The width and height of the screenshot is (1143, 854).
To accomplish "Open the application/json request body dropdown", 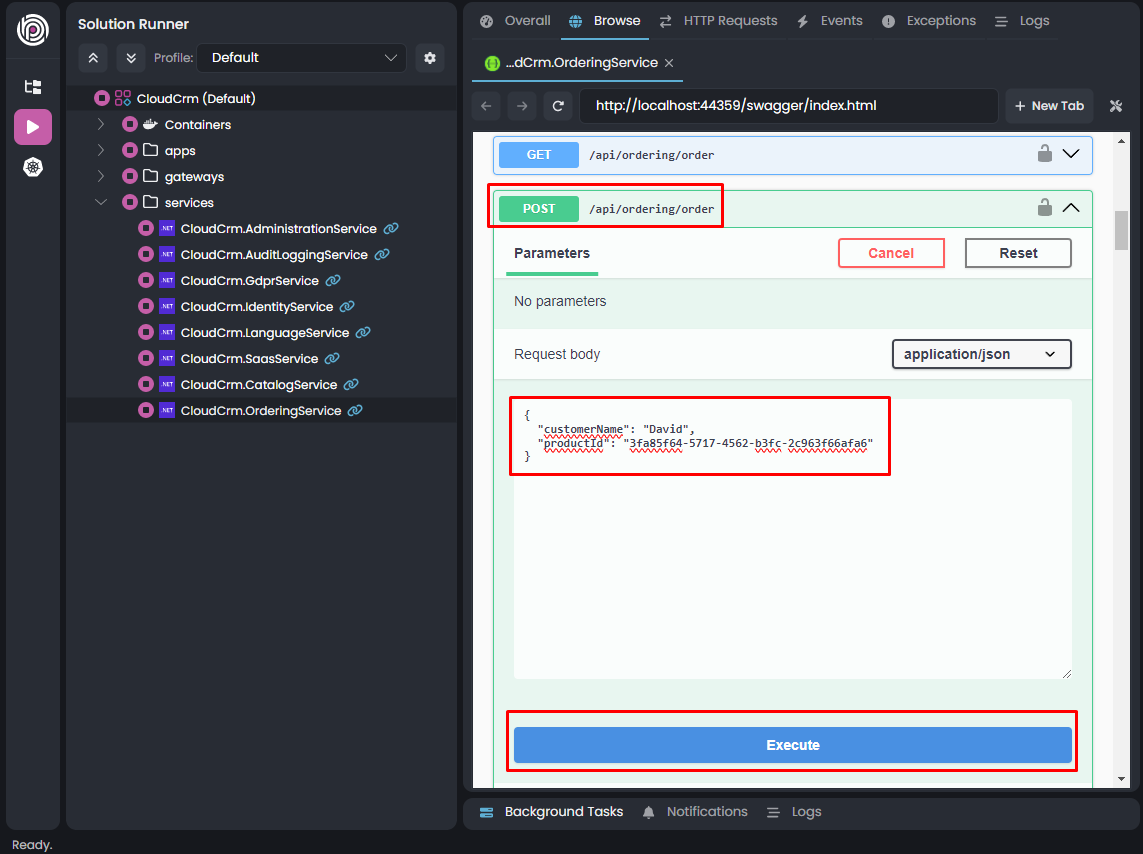I will tap(981, 354).
